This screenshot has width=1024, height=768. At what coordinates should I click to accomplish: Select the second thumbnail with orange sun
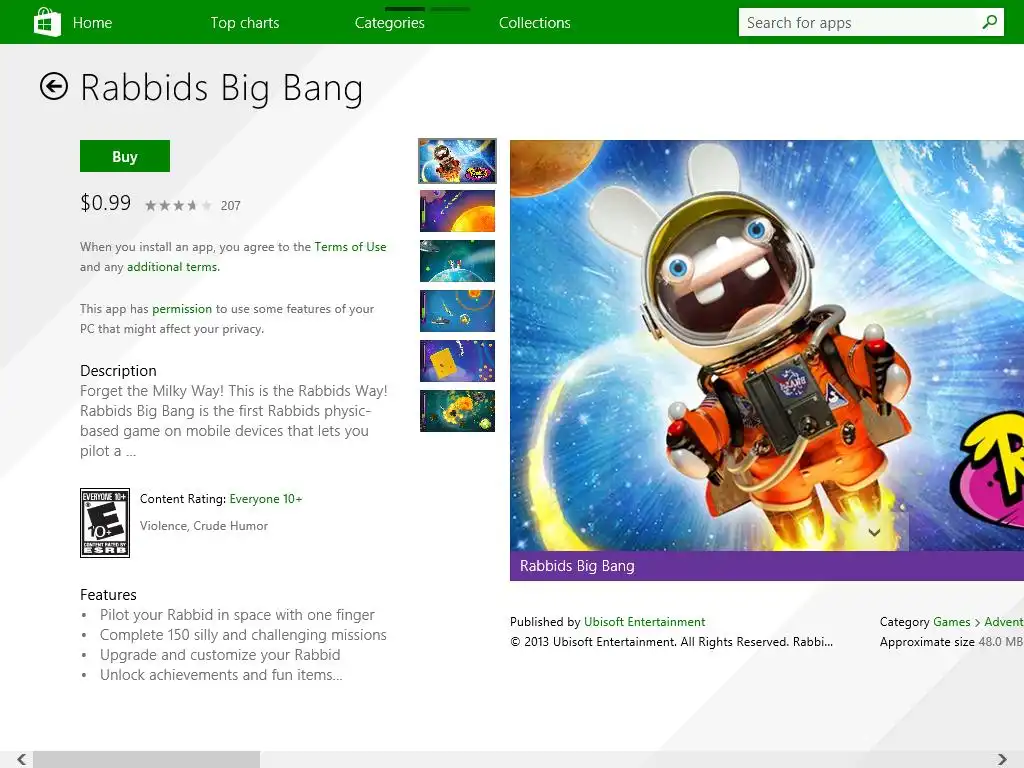pyautogui.click(x=457, y=211)
